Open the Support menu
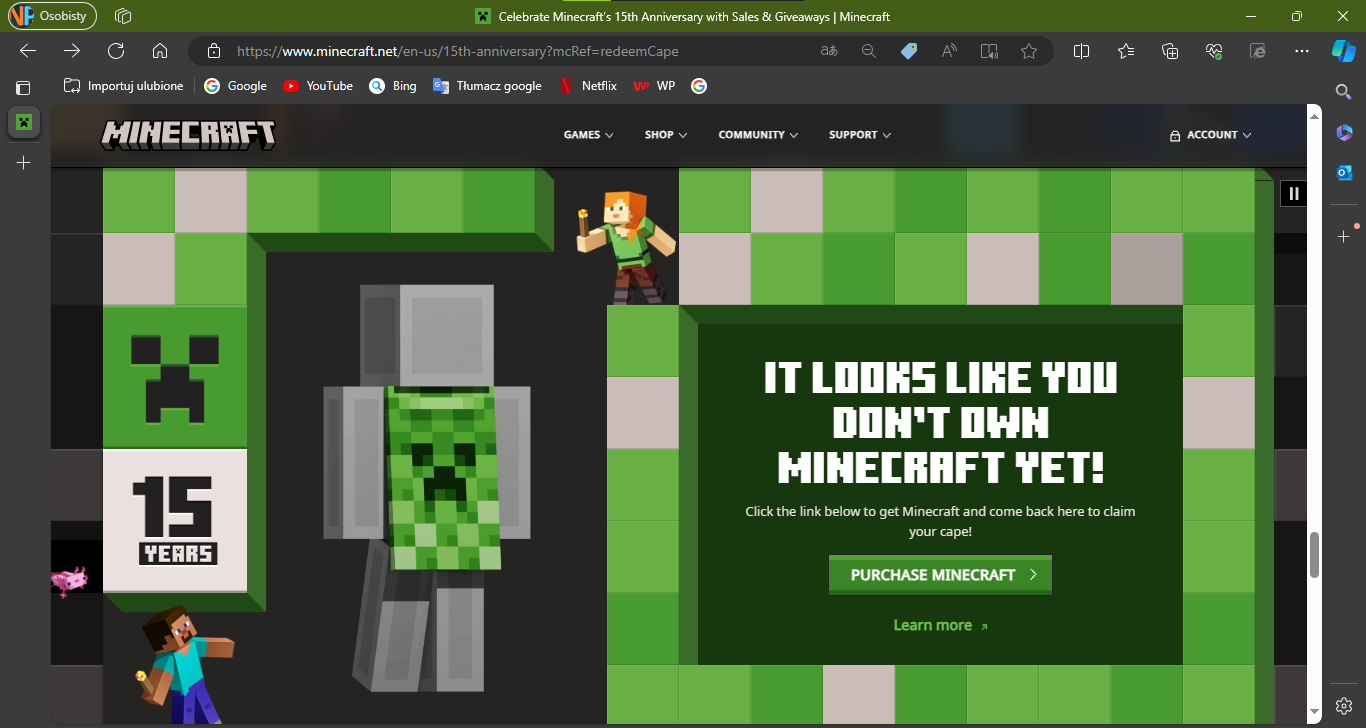1366x728 pixels. pyautogui.click(x=859, y=135)
